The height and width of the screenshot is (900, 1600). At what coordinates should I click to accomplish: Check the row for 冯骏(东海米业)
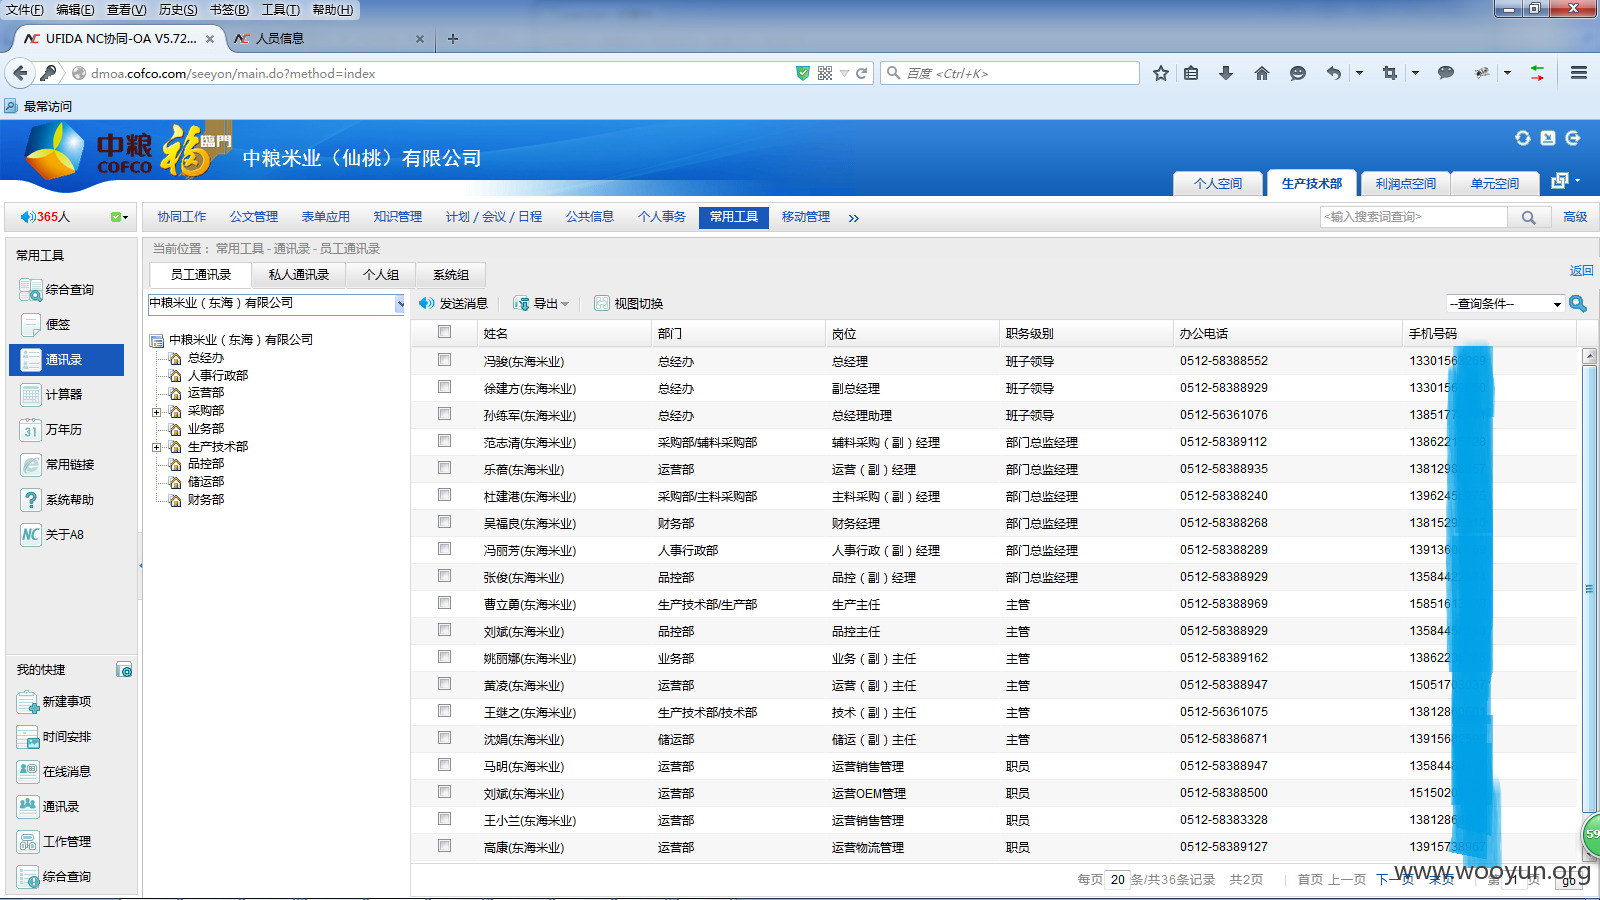point(444,359)
